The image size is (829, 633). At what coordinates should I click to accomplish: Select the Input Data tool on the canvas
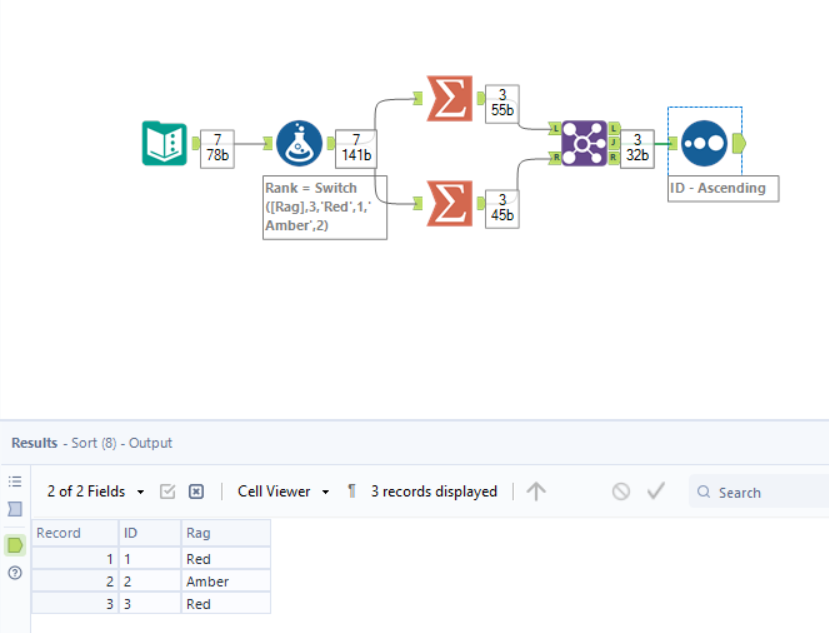click(x=163, y=143)
